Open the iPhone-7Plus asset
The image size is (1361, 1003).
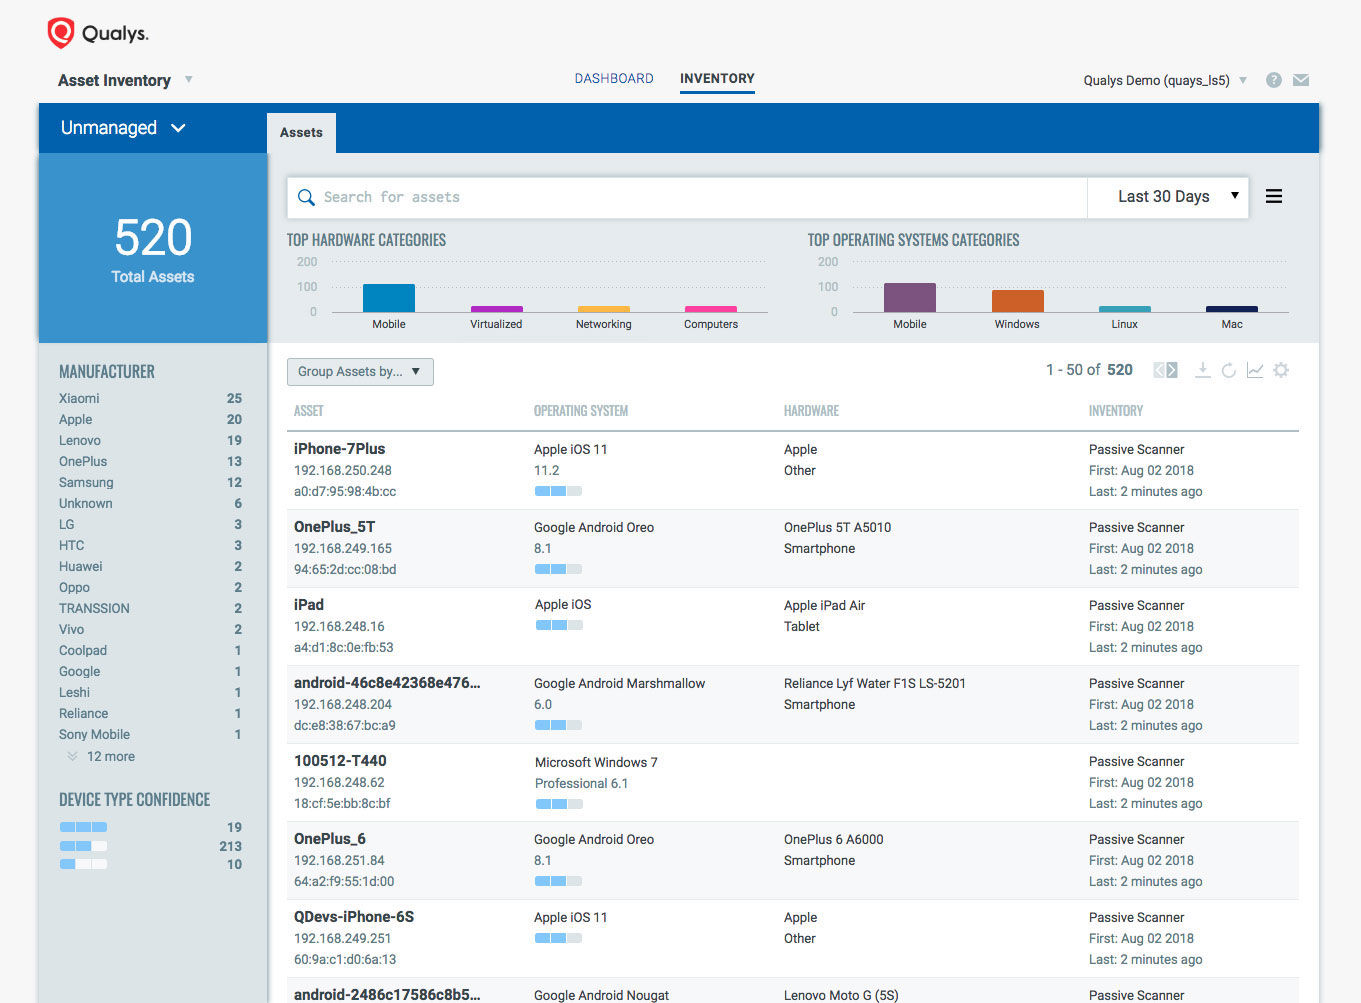click(340, 449)
